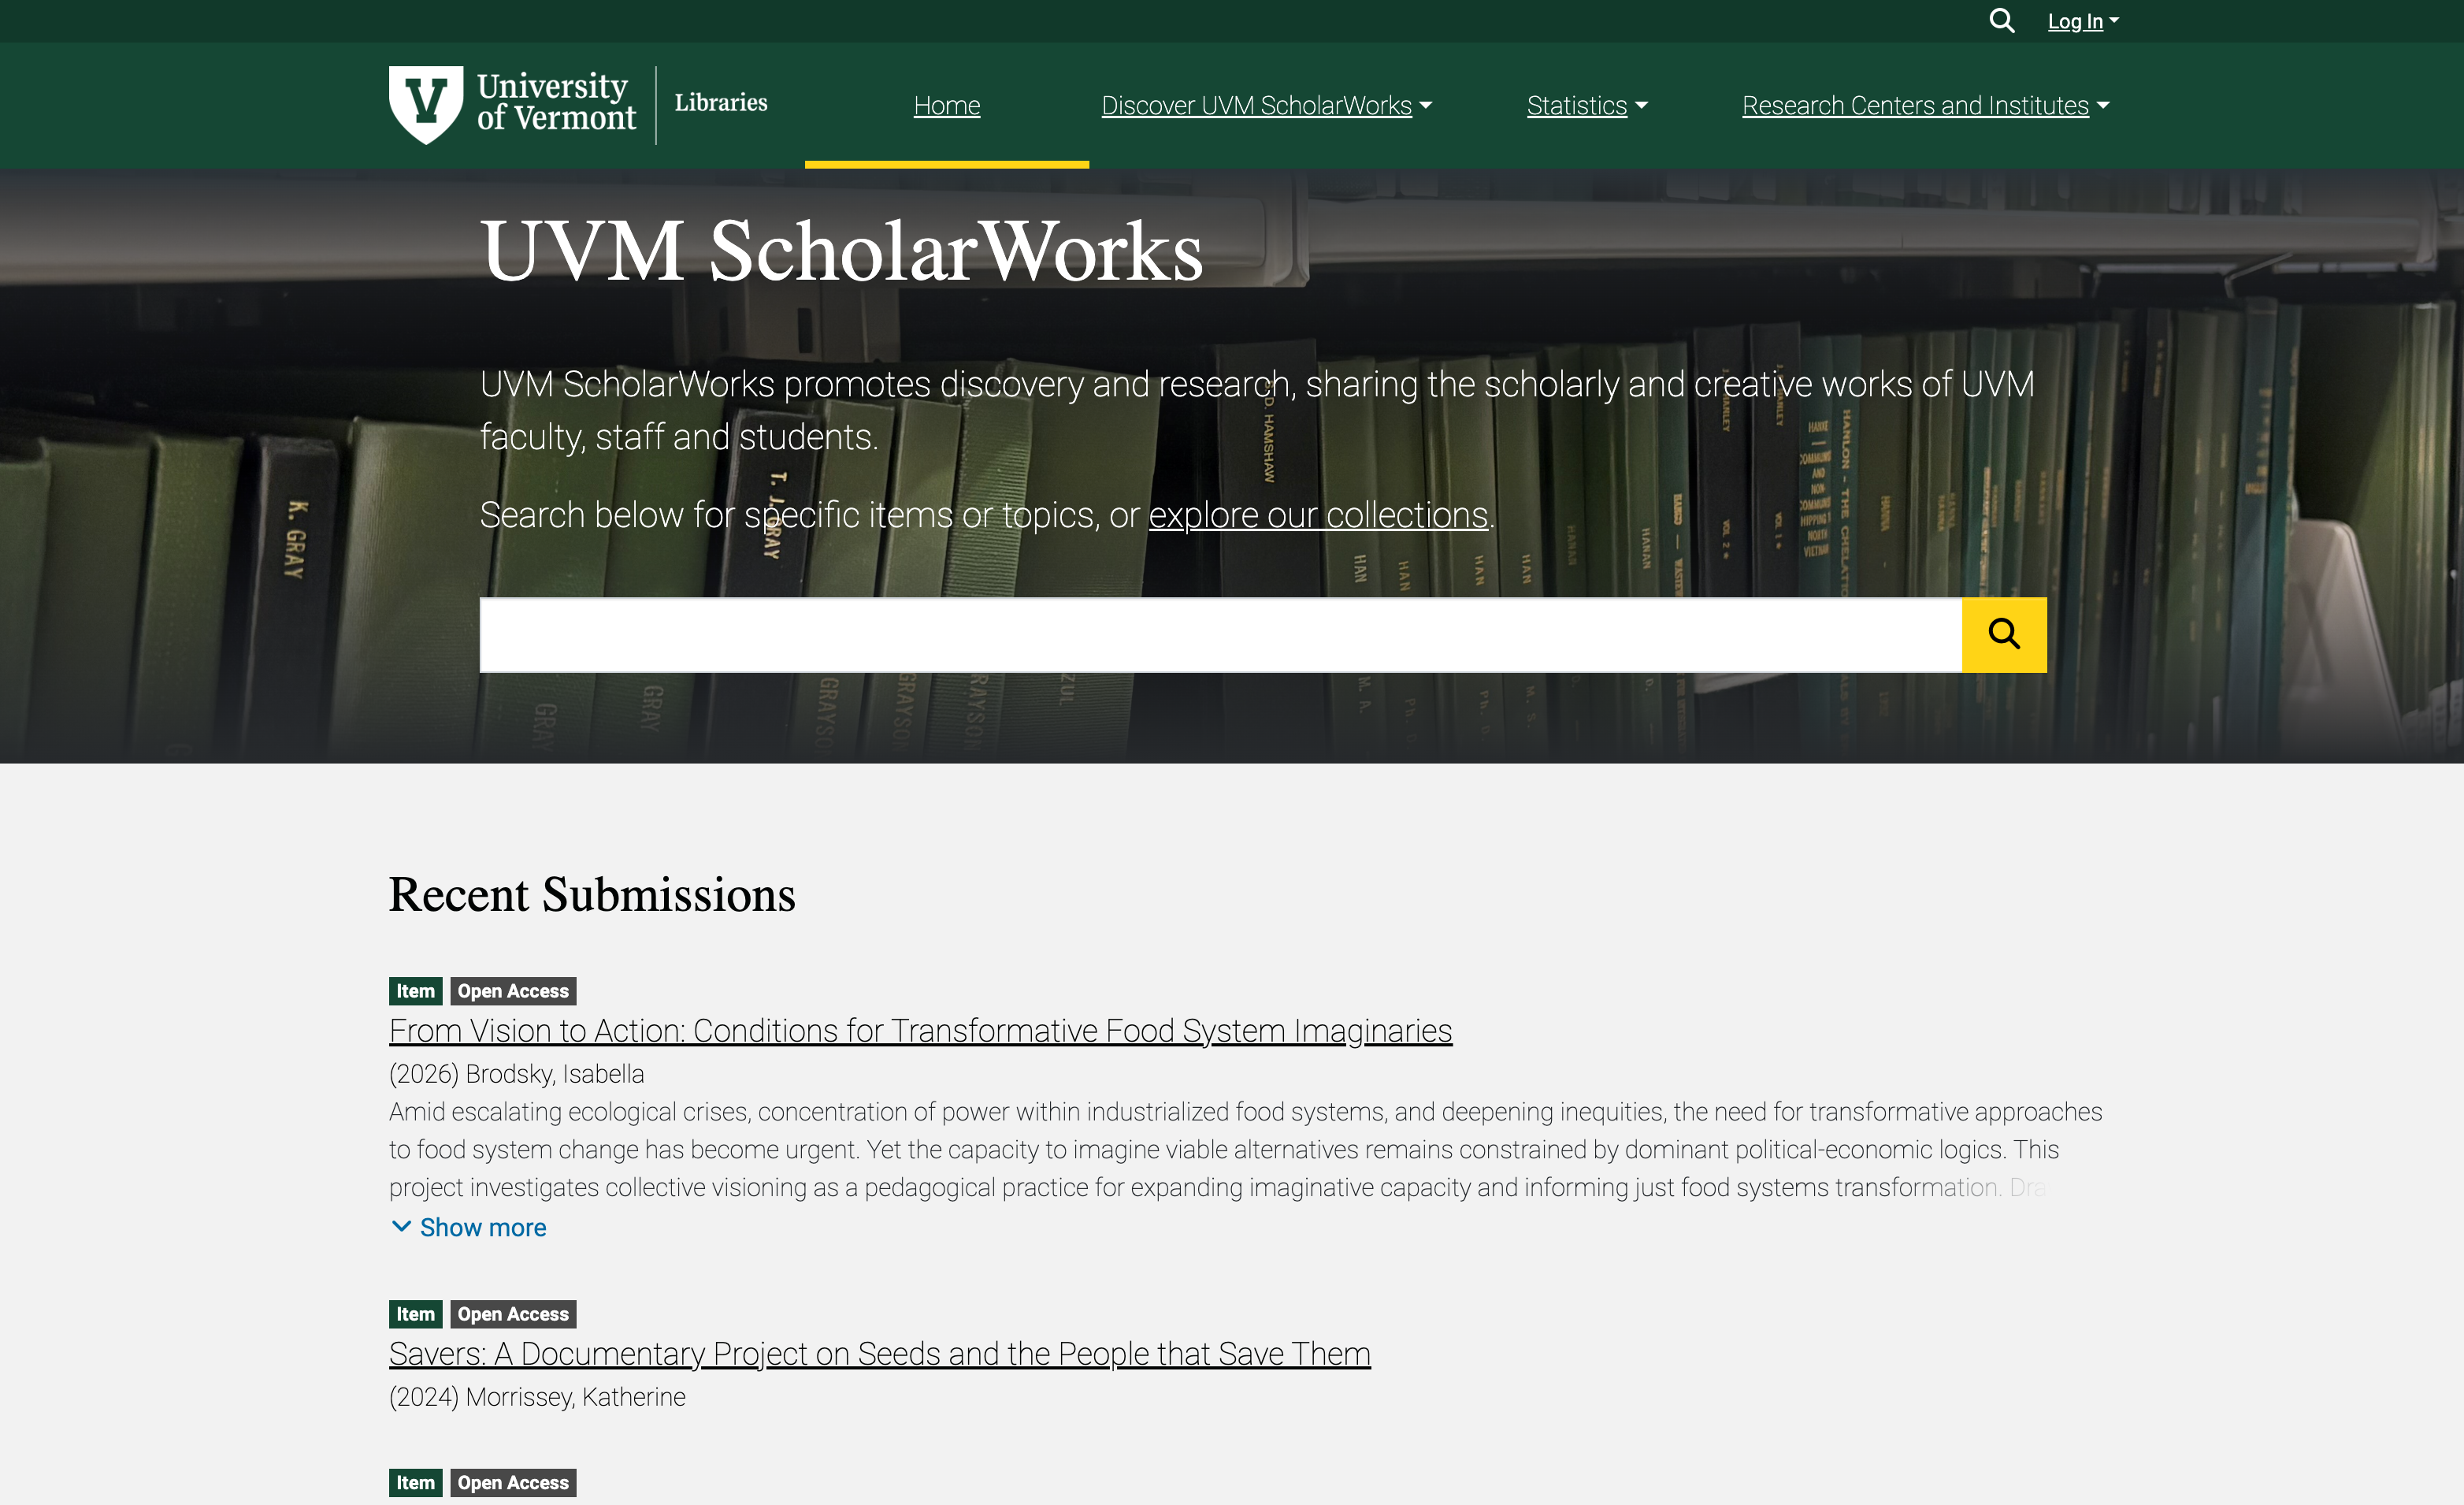Click Open Access badge above From Vision to Action

513,991
